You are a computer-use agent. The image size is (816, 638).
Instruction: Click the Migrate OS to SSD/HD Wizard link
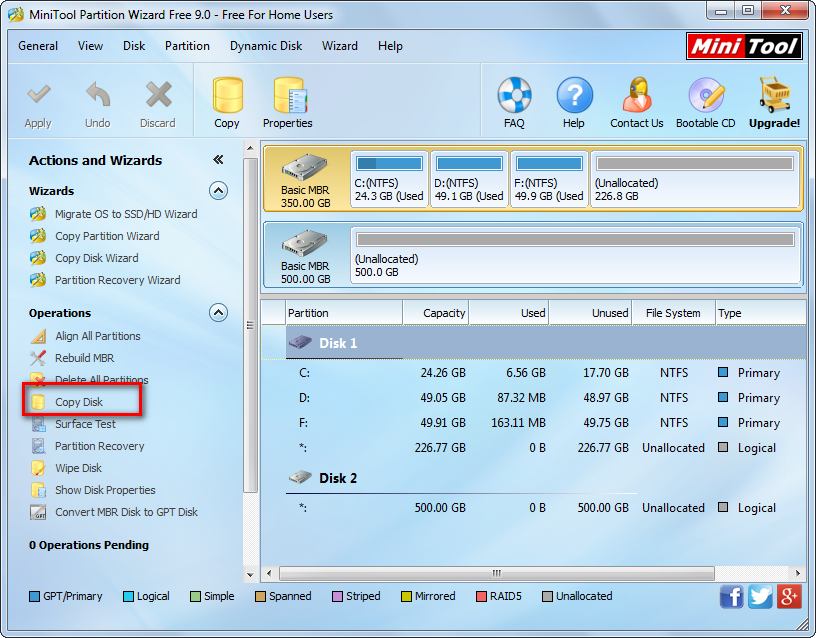tap(126, 214)
